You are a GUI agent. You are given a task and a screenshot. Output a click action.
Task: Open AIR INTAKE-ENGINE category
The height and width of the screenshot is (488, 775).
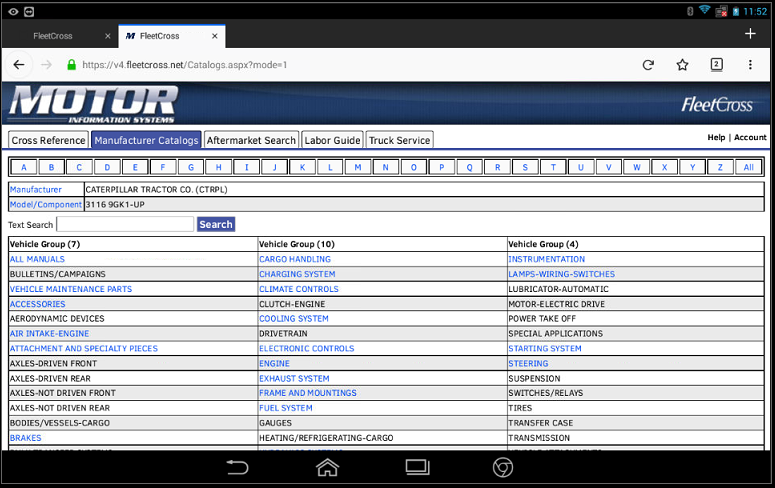point(49,334)
